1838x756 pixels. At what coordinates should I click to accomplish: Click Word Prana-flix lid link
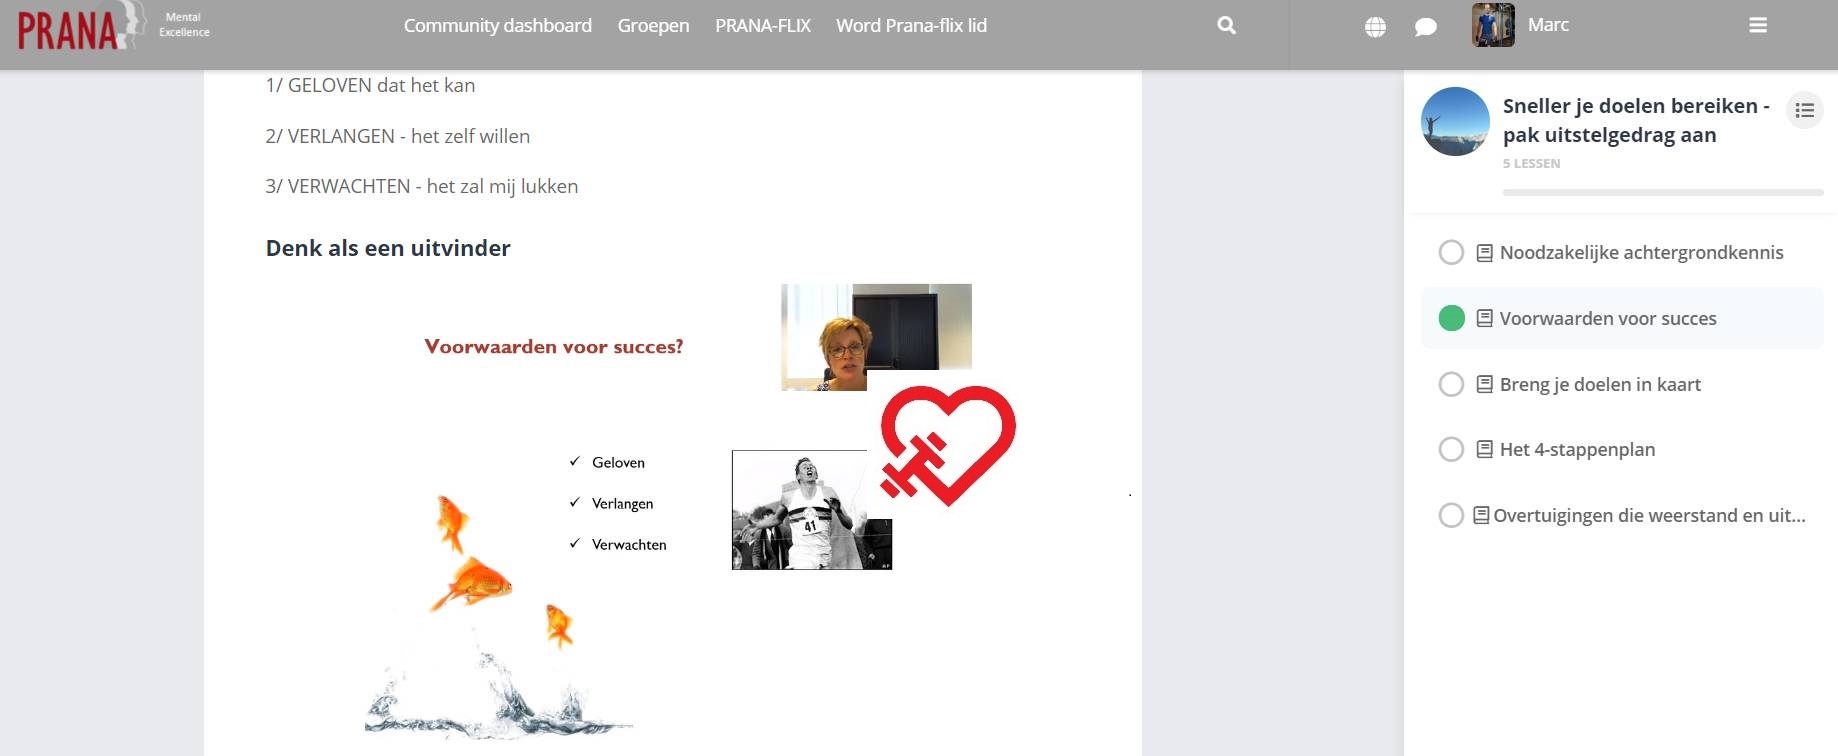click(911, 26)
